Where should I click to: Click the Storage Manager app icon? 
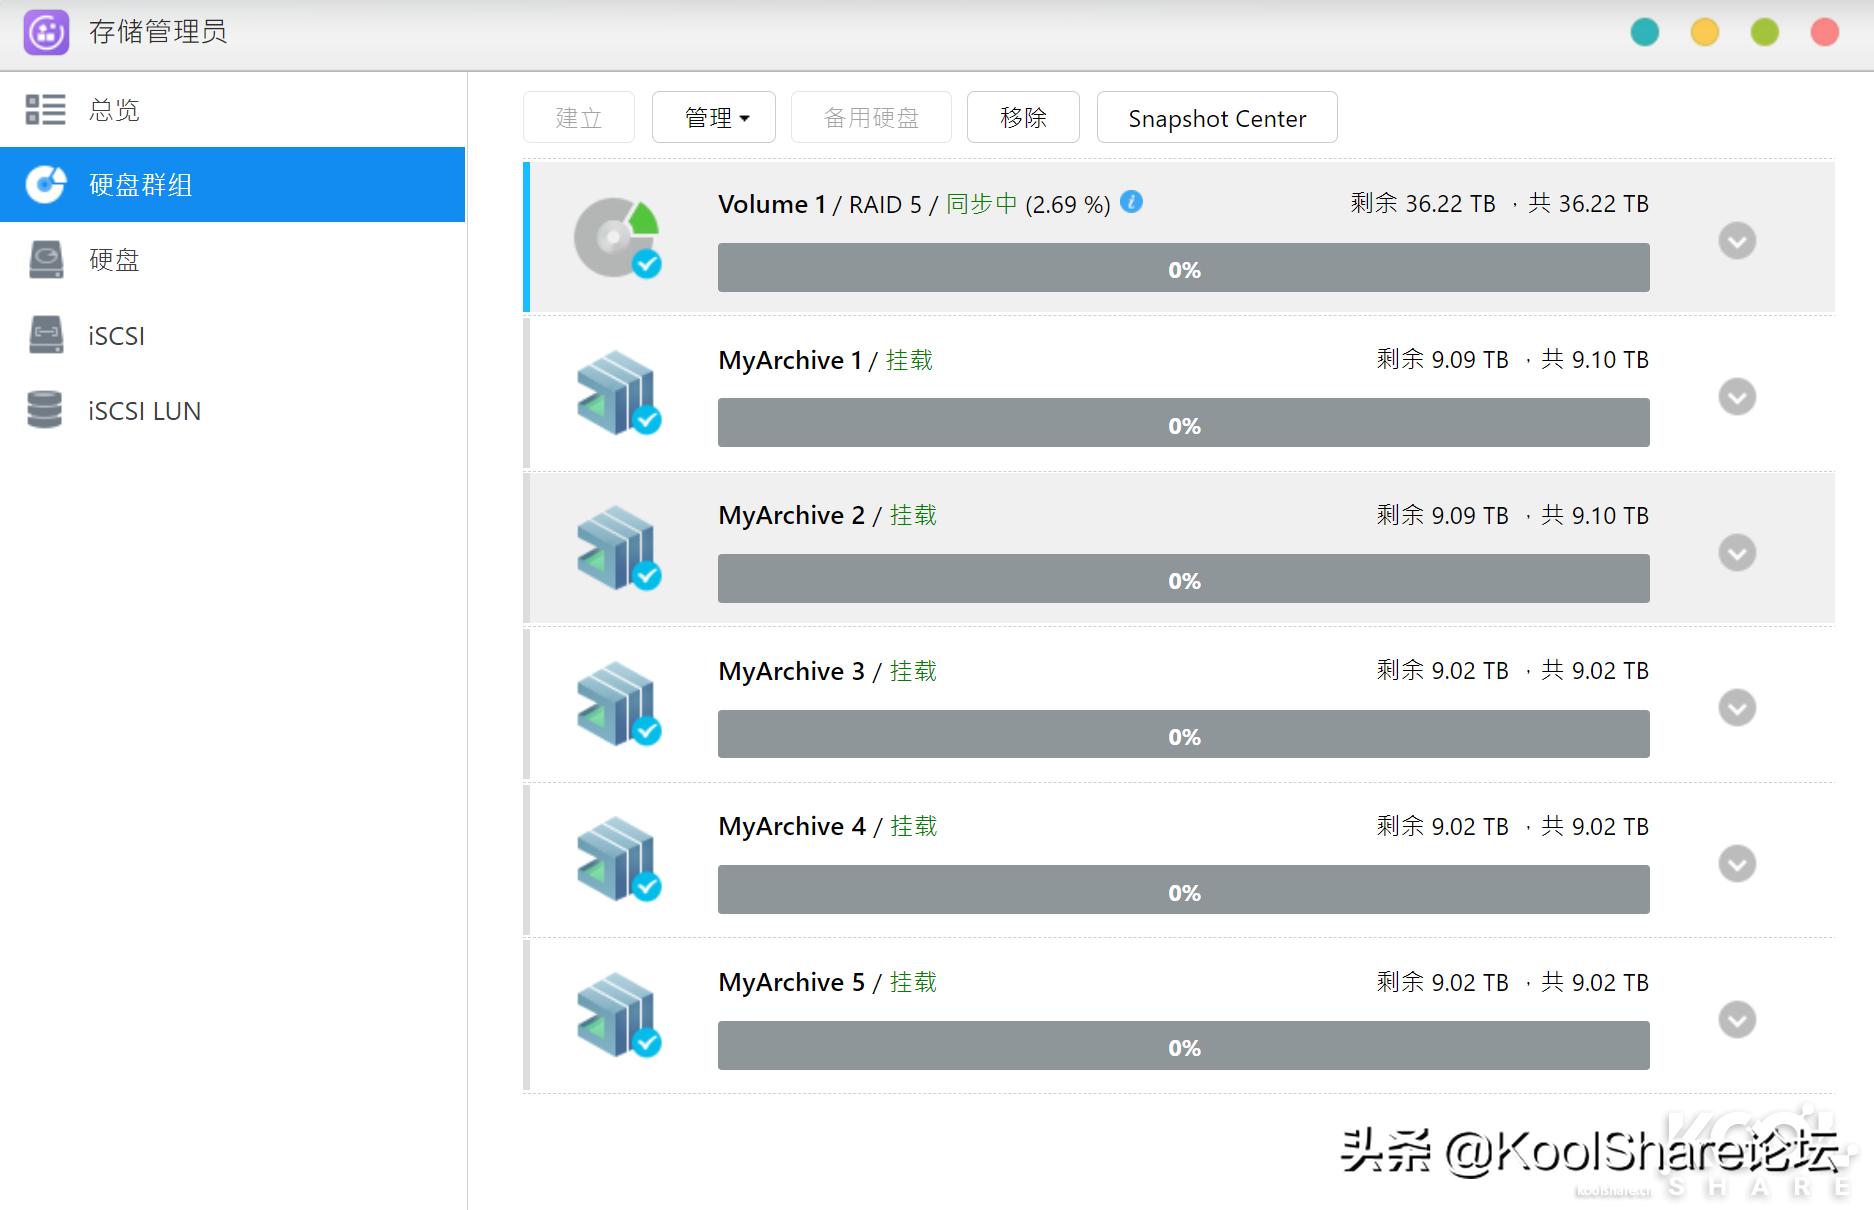point(45,31)
